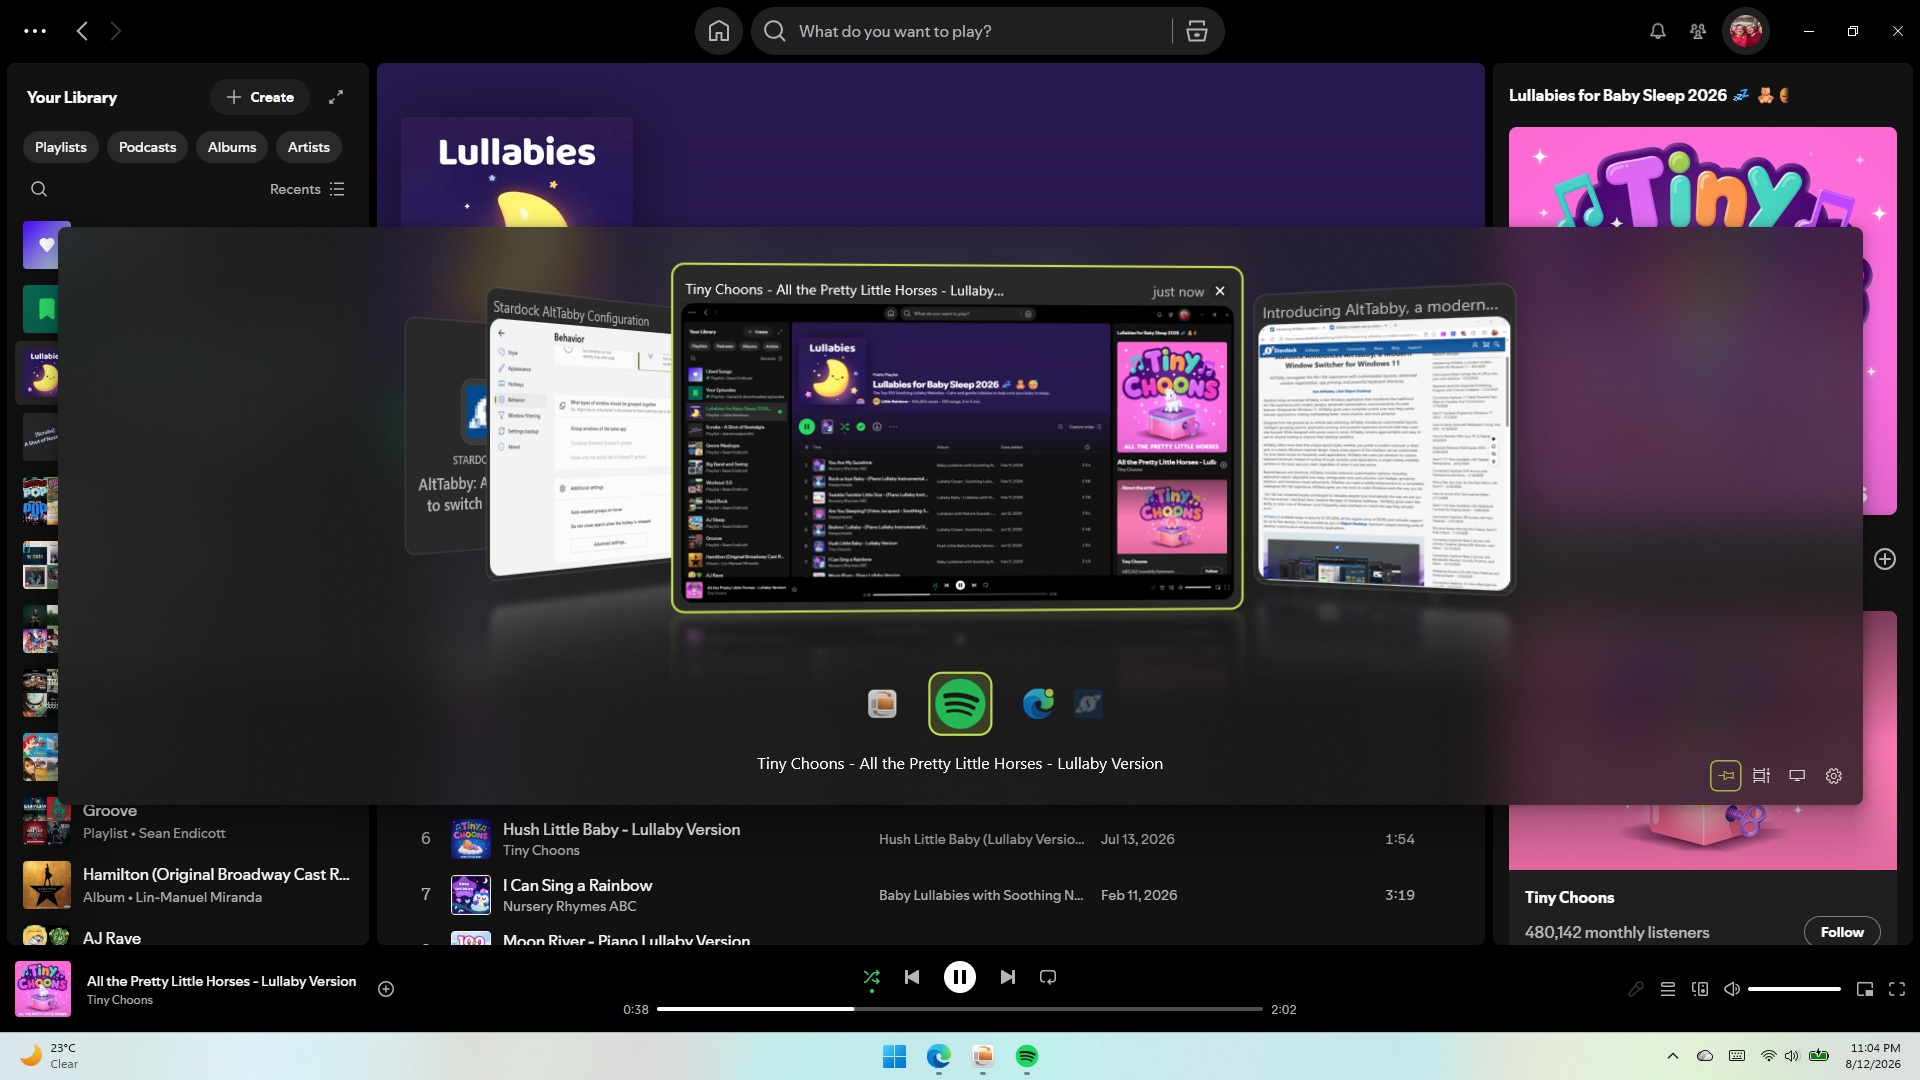Toggle AltTabby window grouping layout icon
Screen dimensions: 1920x1080
(1762, 776)
